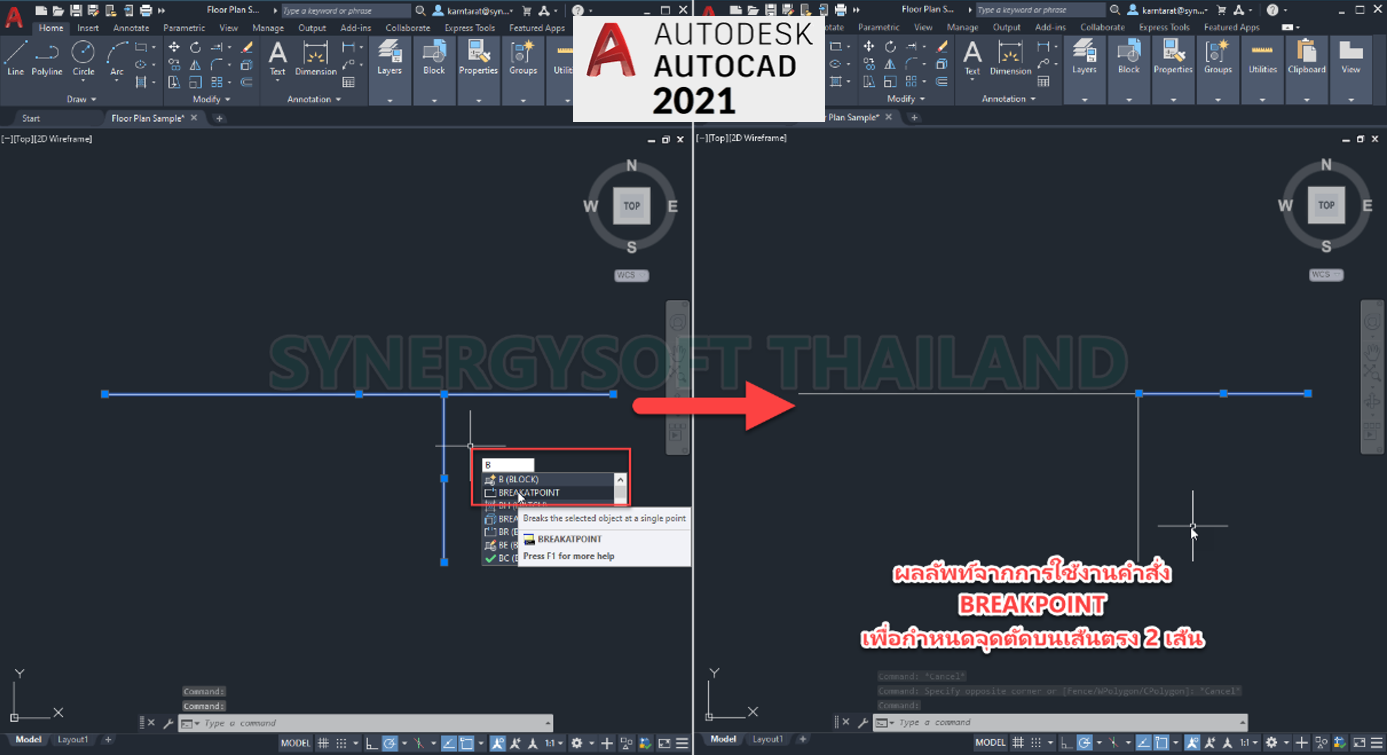Expand the Draw panel
The width and height of the screenshot is (1387, 755).
pos(93,99)
